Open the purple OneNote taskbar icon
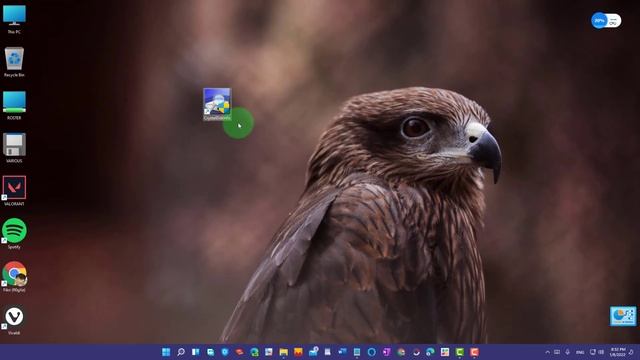 (x=386, y=352)
